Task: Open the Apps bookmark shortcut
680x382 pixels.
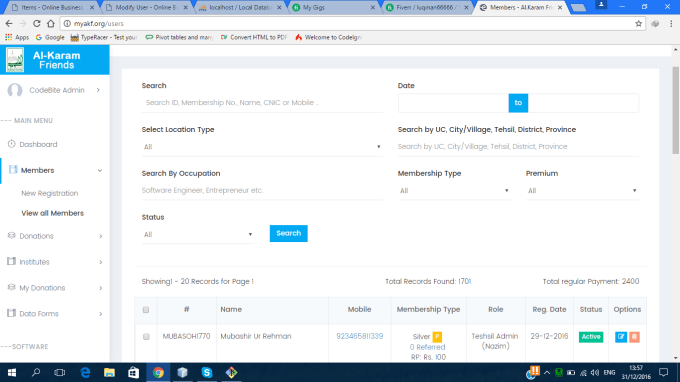Action: [x=17, y=37]
